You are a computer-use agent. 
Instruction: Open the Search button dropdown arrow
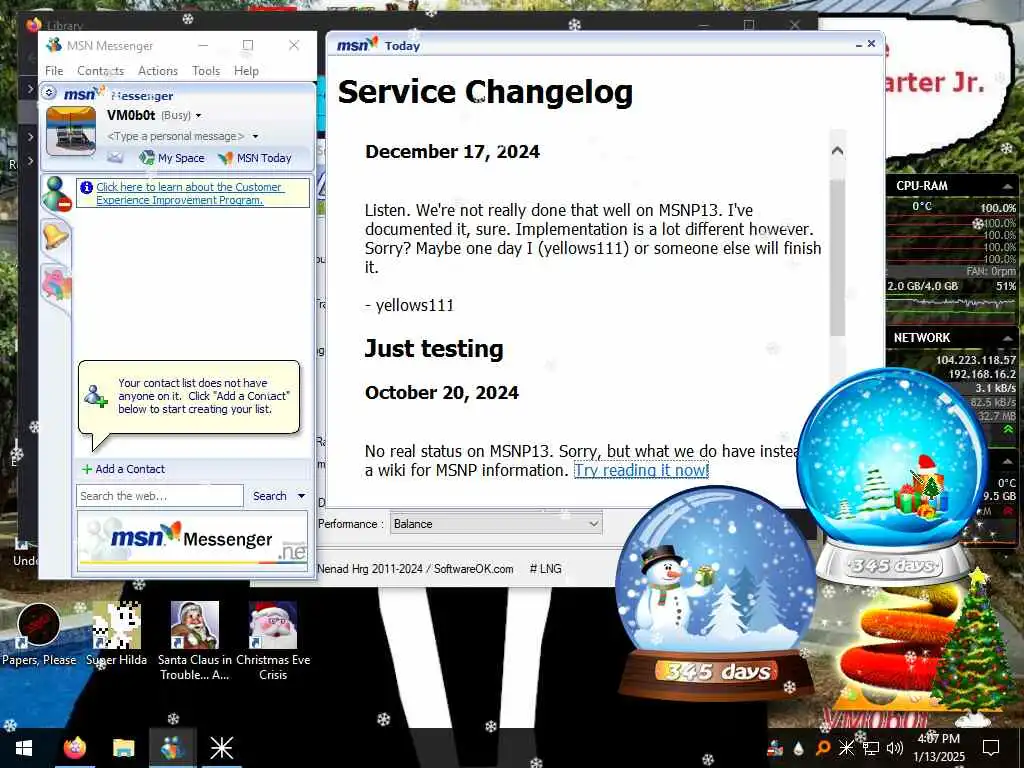[x=301, y=496]
